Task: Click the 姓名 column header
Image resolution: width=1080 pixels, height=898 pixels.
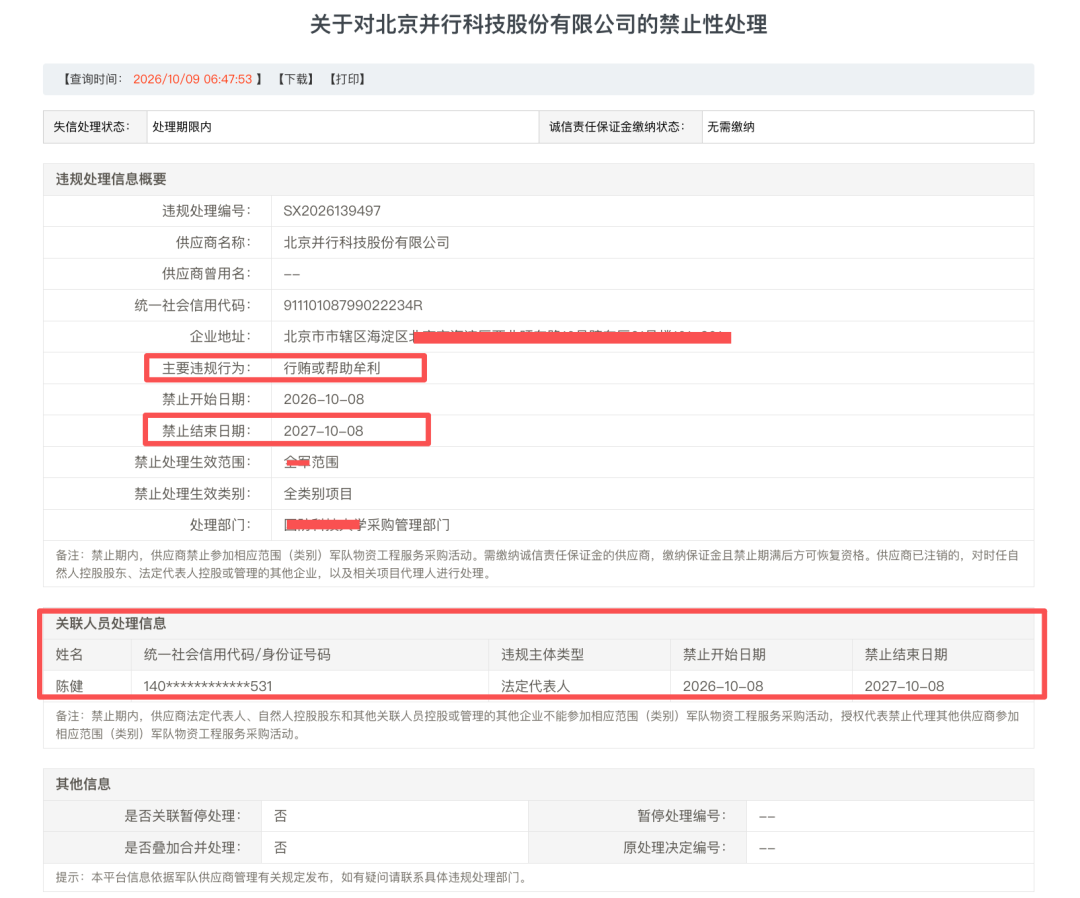Action: (x=69, y=655)
